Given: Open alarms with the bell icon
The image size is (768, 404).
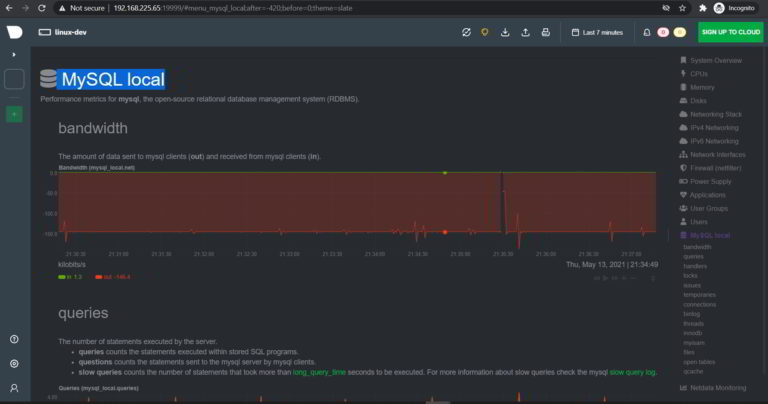Looking at the screenshot, I should [x=647, y=32].
